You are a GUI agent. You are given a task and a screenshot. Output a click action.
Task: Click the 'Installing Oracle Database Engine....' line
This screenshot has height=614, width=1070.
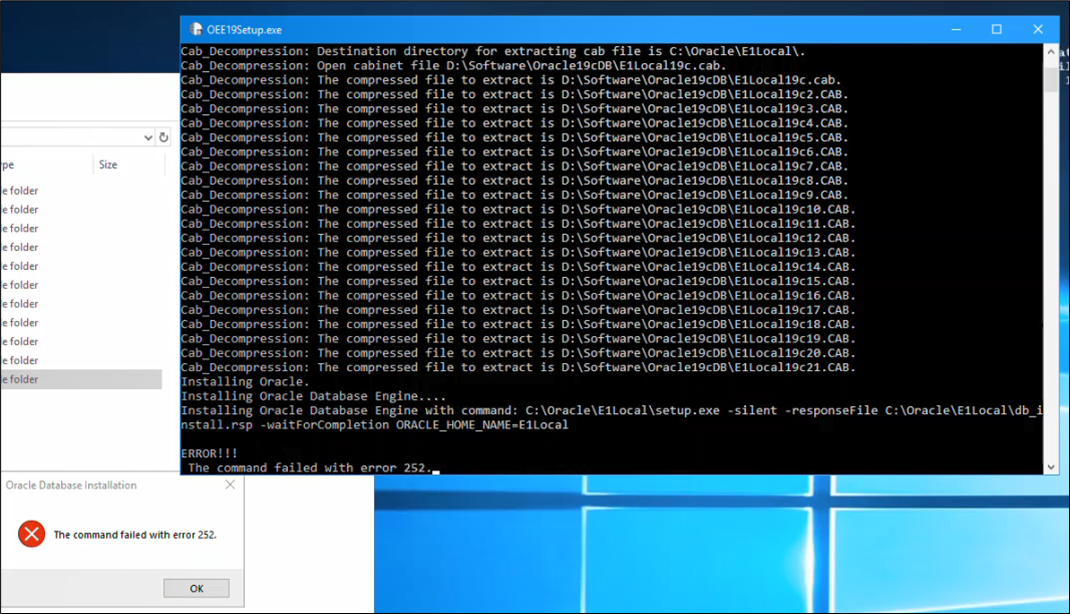pyautogui.click(x=313, y=396)
